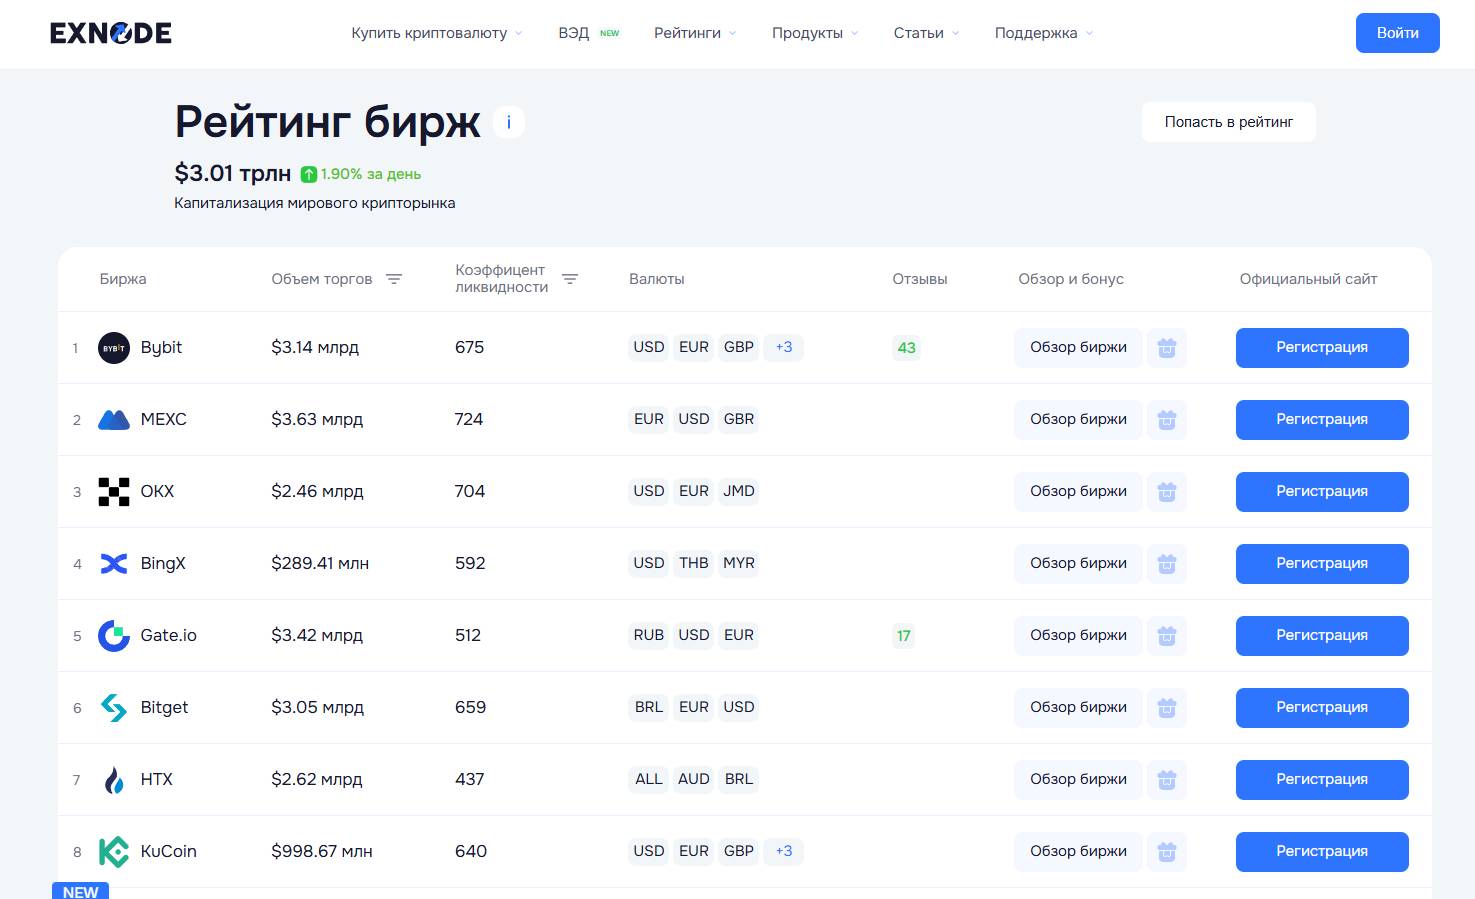1475x899 pixels.
Task: Click the EXNODE logo in header
Action: [x=111, y=33]
